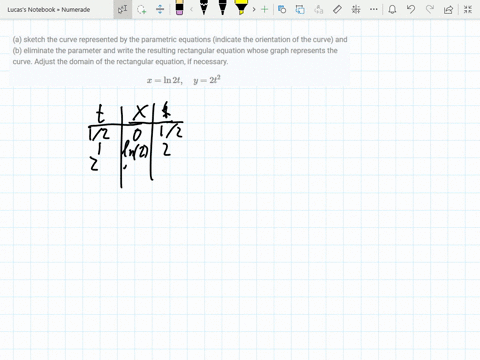Screen dimensions: 480x360
Task: Open notifications bell
Action: click(x=392, y=9)
